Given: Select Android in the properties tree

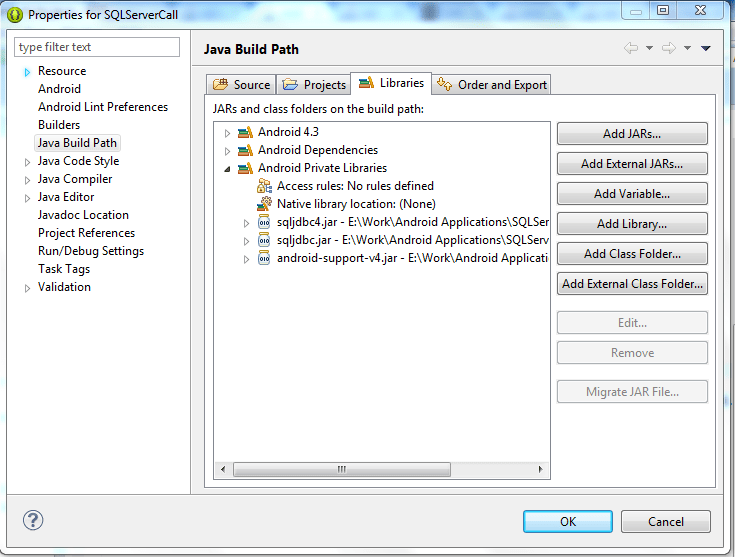Looking at the screenshot, I should (x=60, y=89).
